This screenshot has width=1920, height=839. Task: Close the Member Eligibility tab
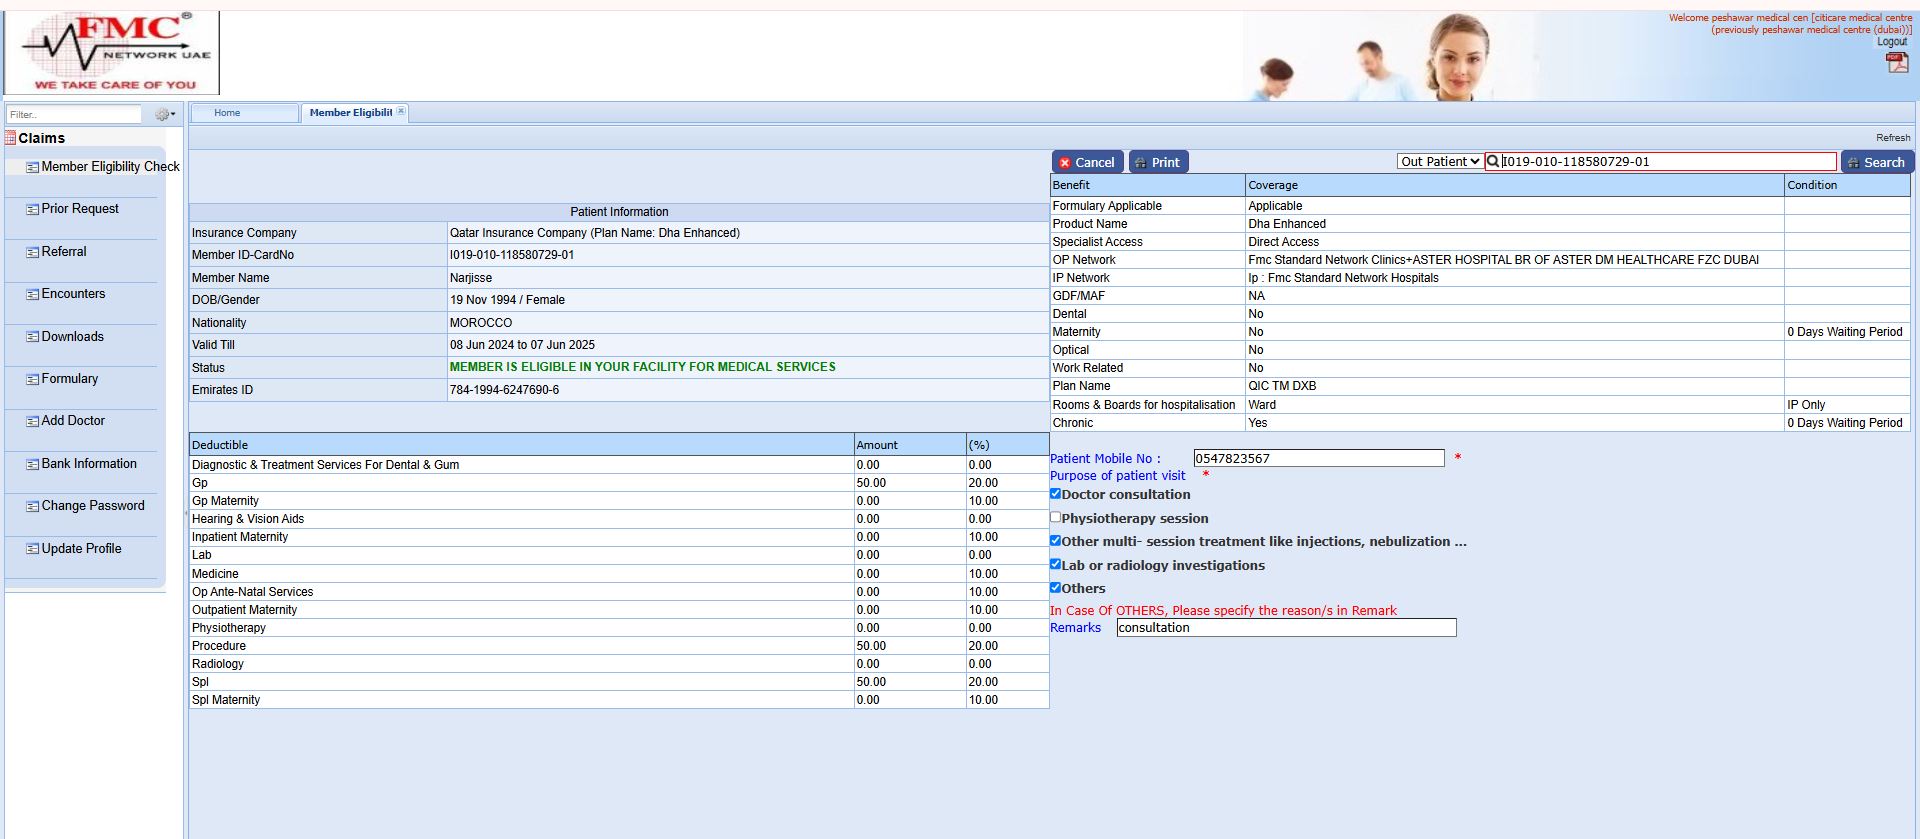click(401, 112)
